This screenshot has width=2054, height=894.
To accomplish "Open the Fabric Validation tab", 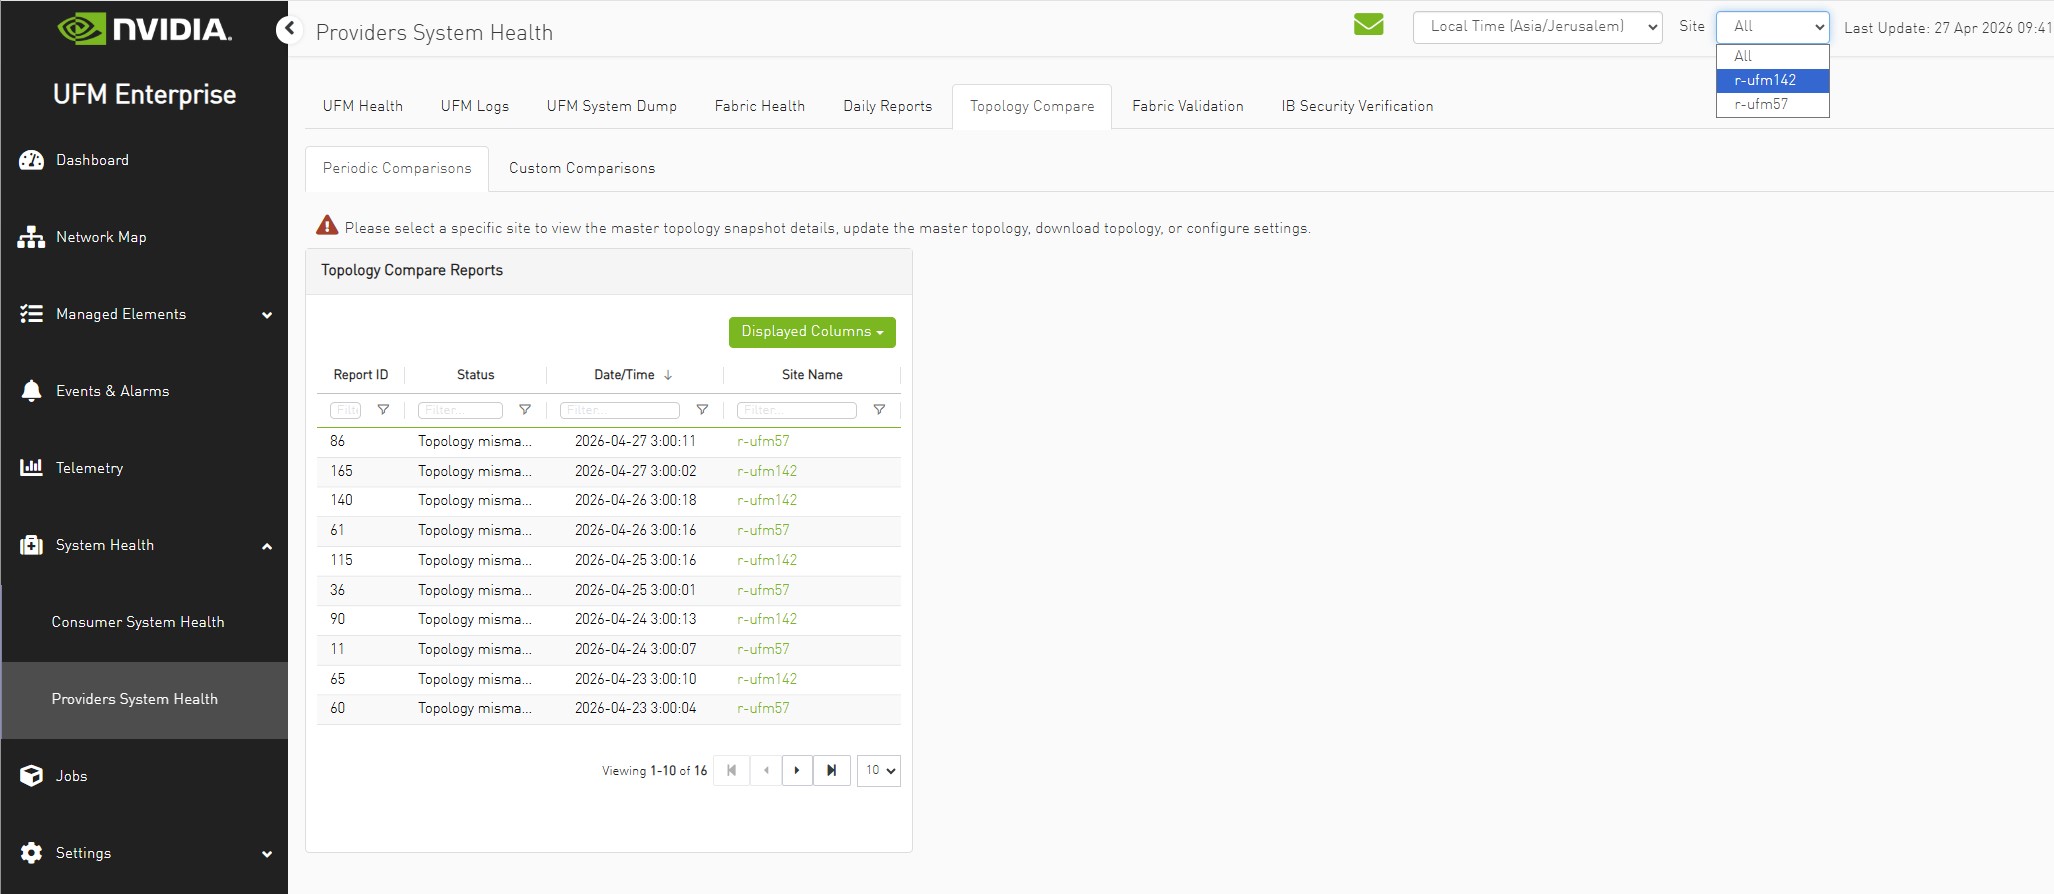I will [x=1188, y=106].
